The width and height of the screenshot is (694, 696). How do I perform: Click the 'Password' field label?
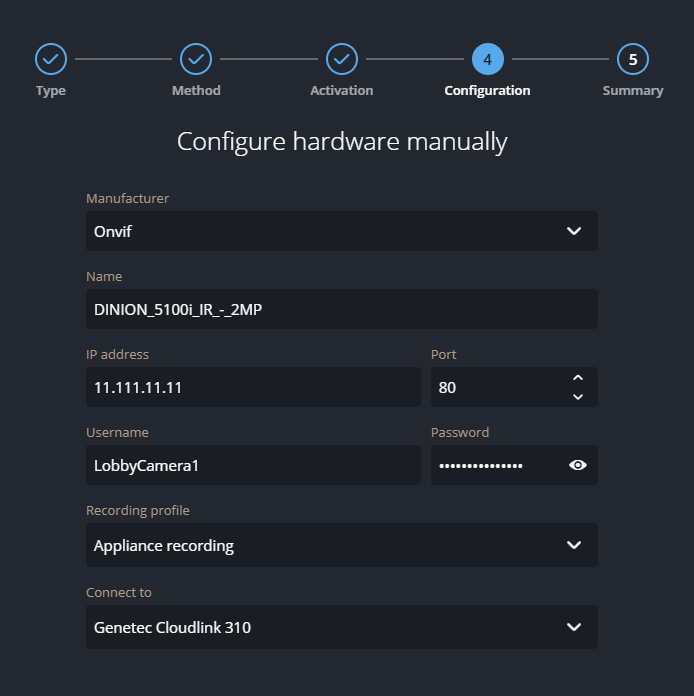pyautogui.click(x=460, y=433)
